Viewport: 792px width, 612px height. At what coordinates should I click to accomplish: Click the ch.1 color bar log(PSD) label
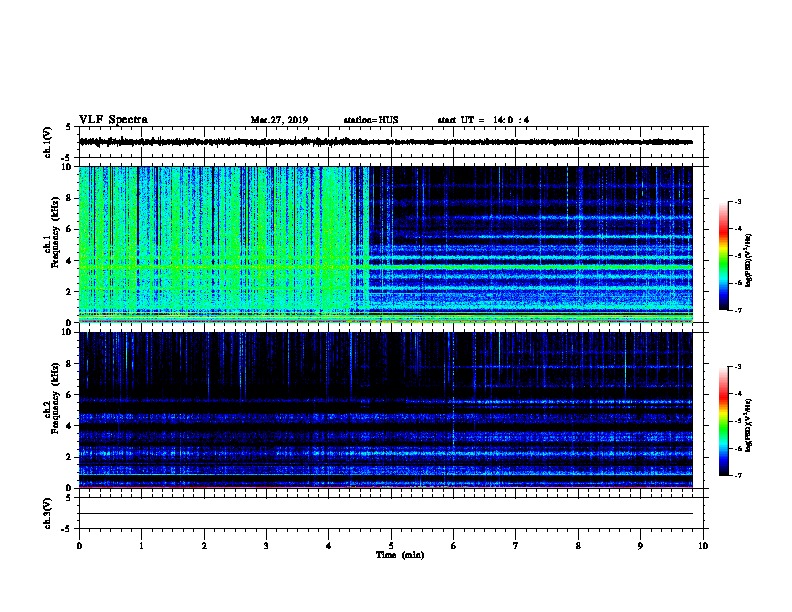point(748,260)
